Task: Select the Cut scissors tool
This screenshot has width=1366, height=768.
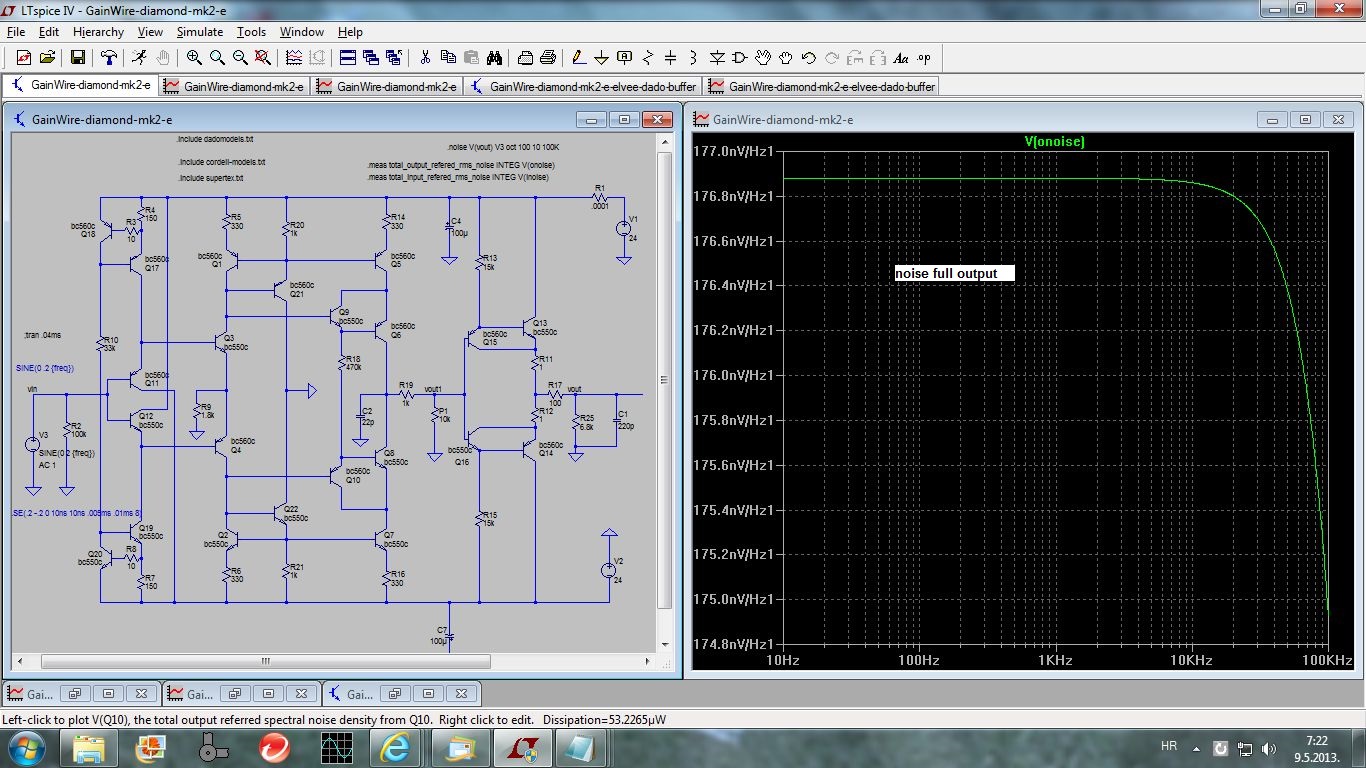Action: pyautogui.click(x=425, y=57)
